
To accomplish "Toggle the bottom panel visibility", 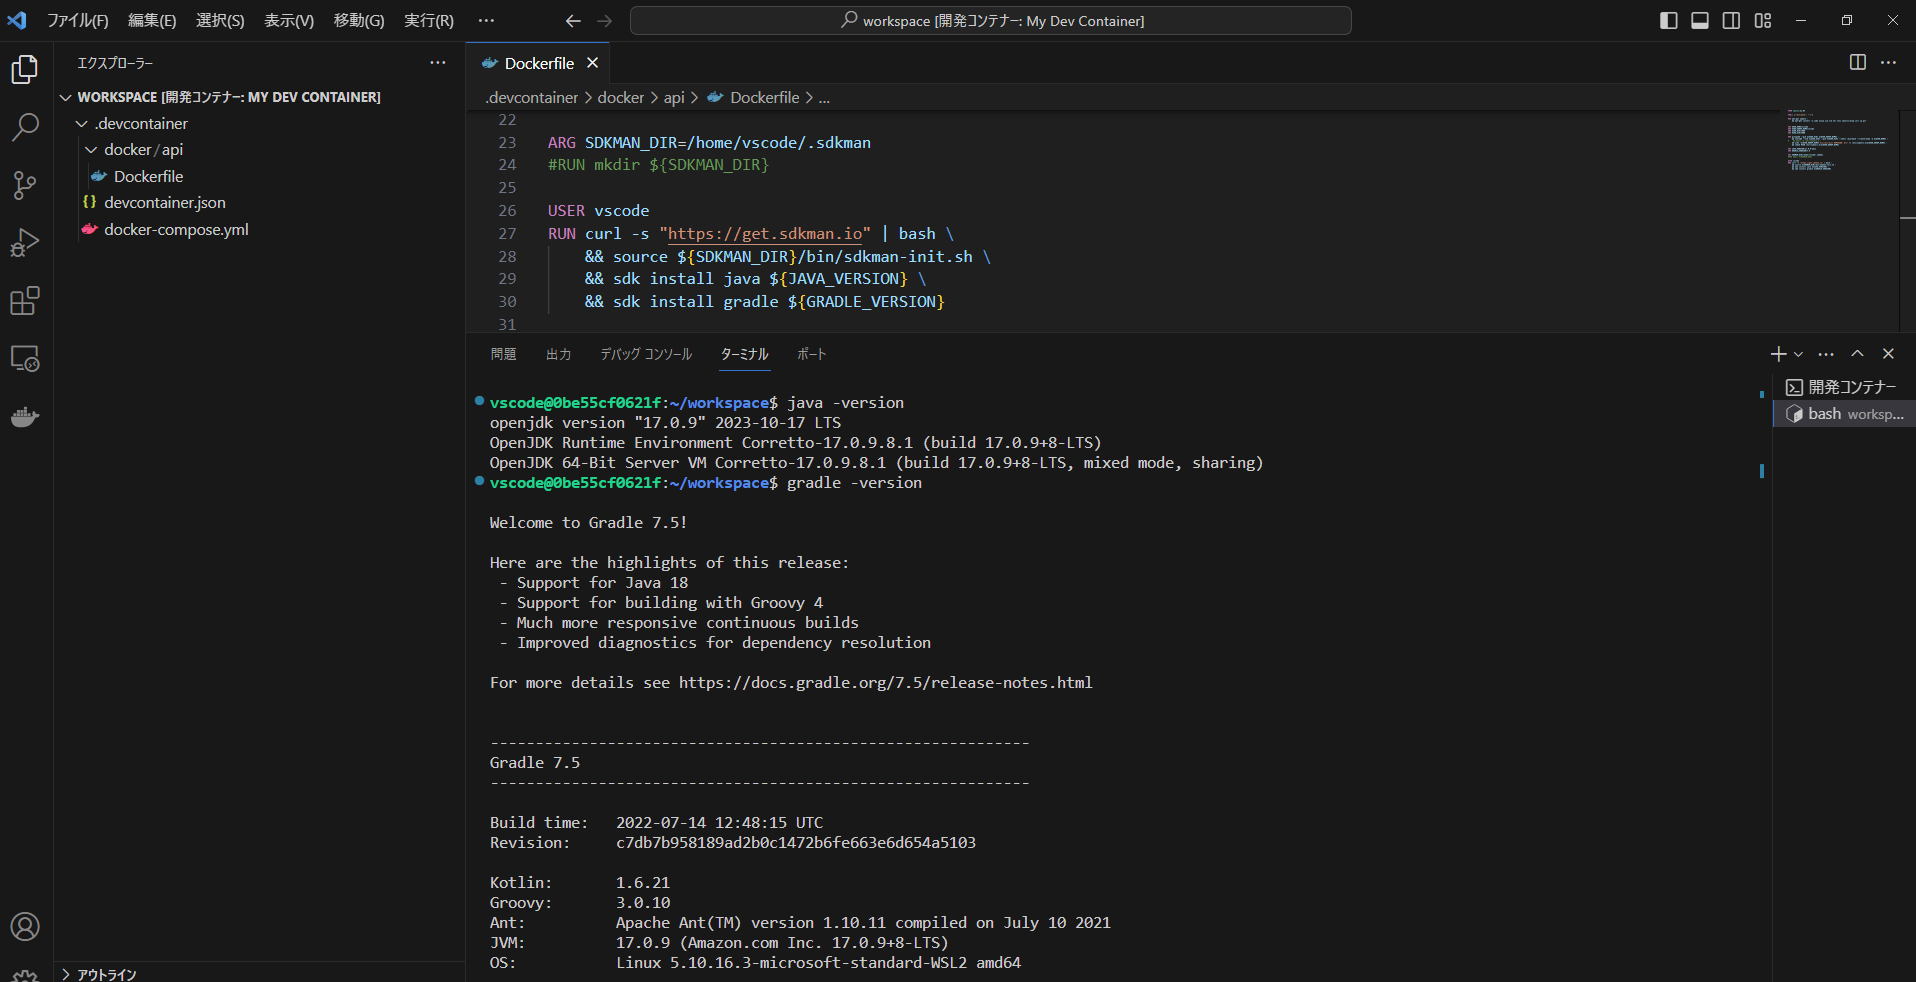I will coord(1700,20).
